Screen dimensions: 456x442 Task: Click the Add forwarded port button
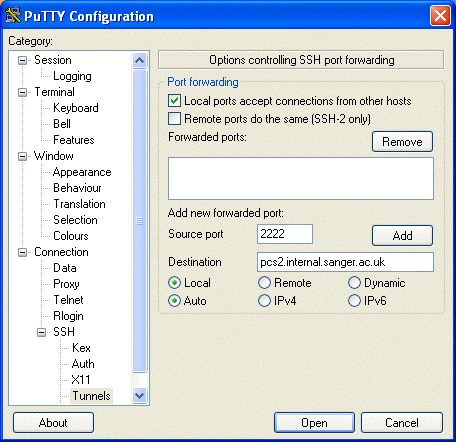click(402, 236)
